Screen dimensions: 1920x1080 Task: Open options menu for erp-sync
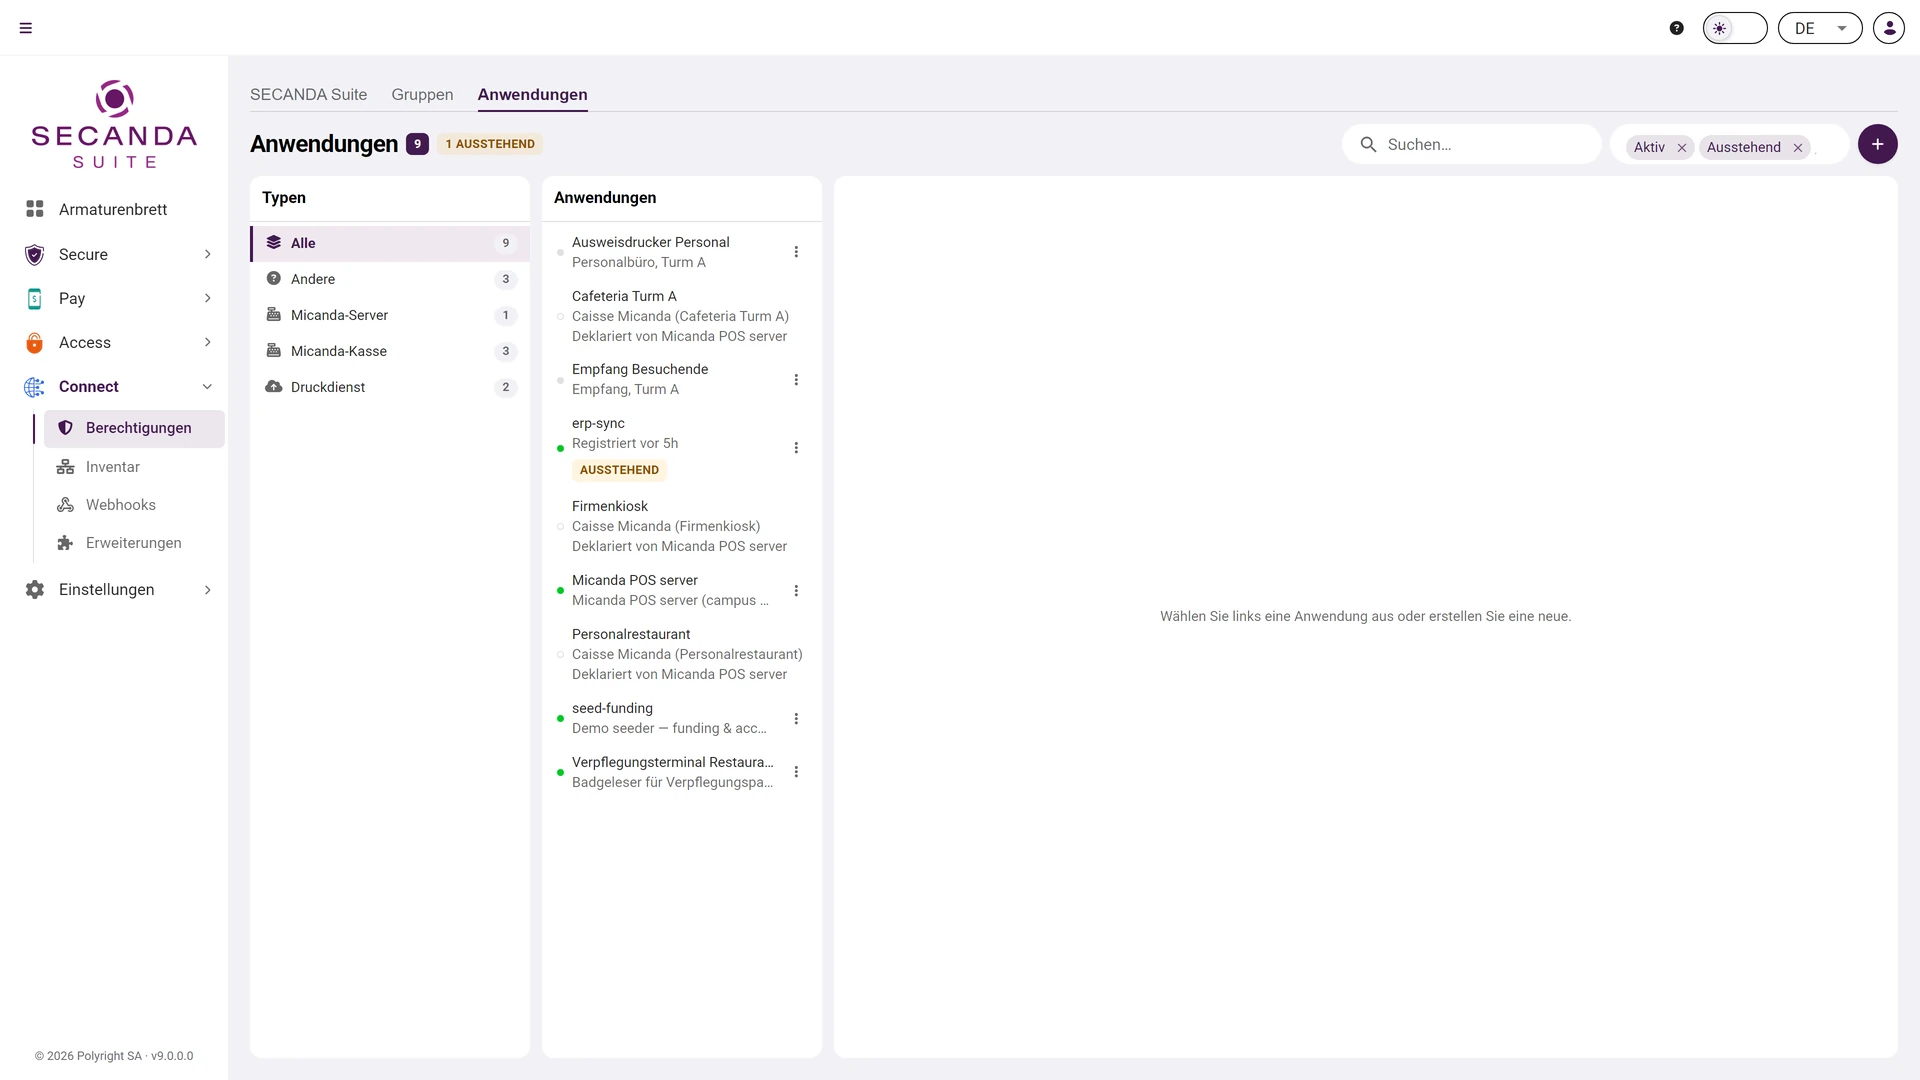(x=796, y=448)
